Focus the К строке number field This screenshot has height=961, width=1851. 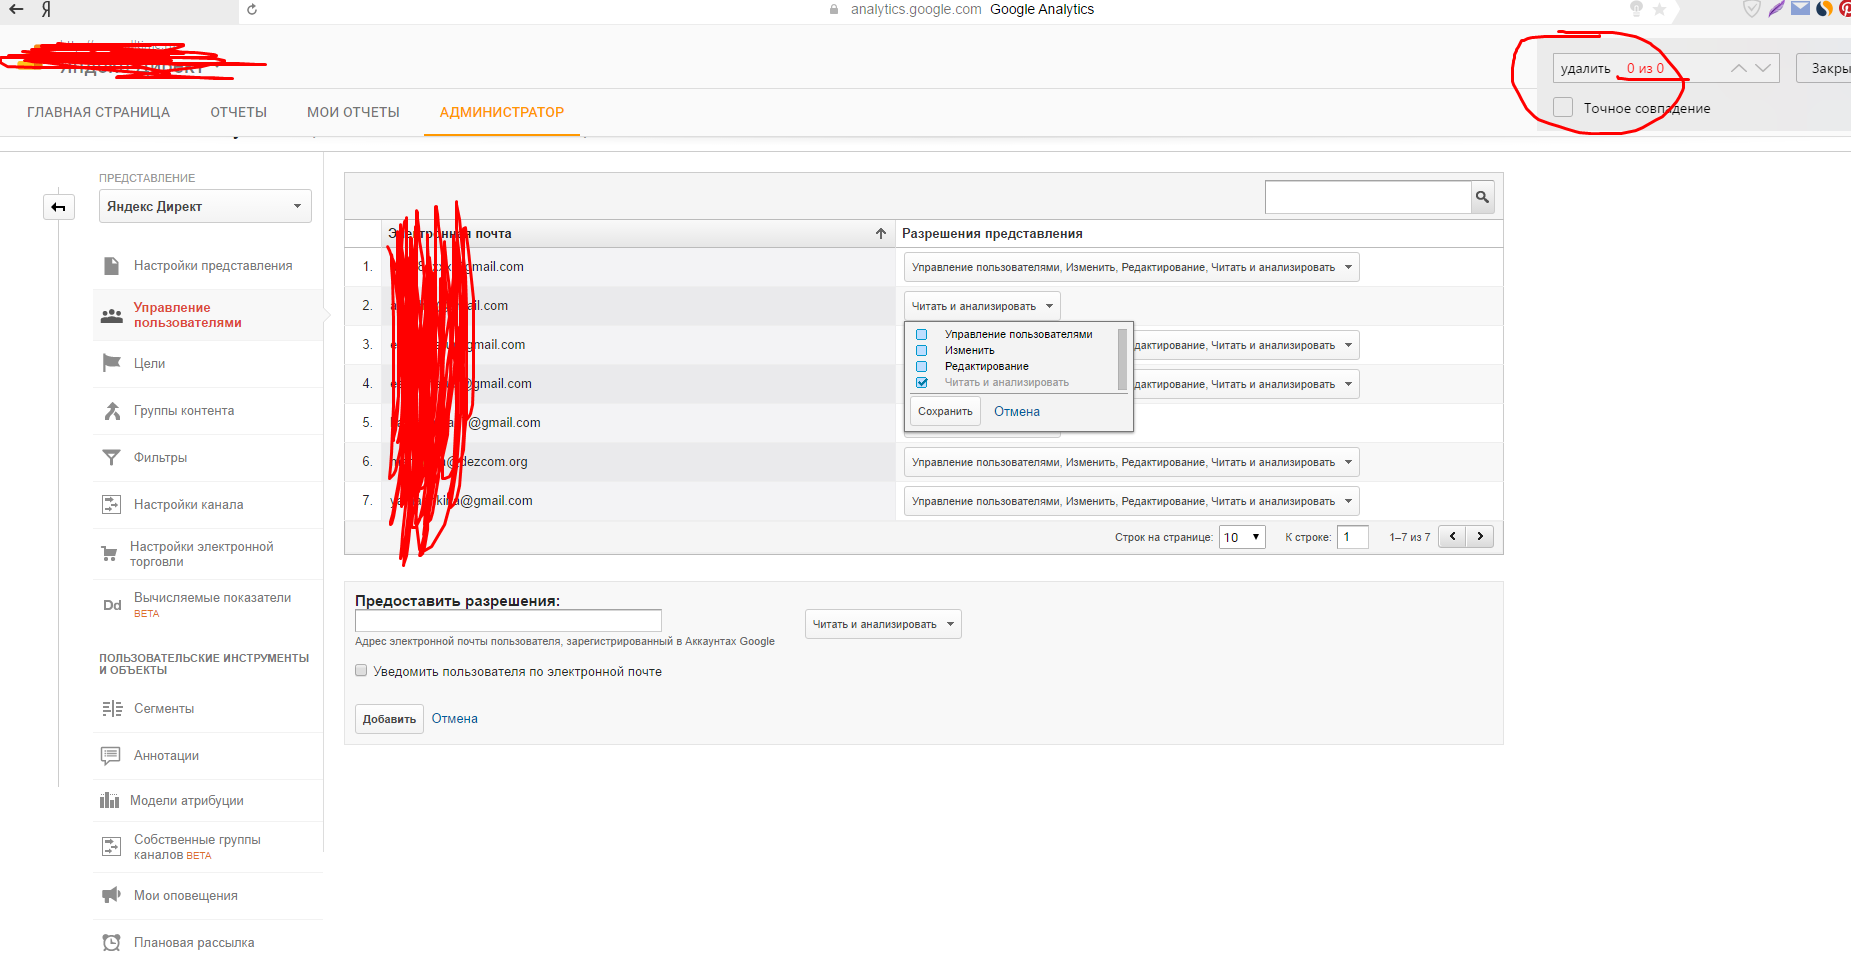(x=1353, y=538)
